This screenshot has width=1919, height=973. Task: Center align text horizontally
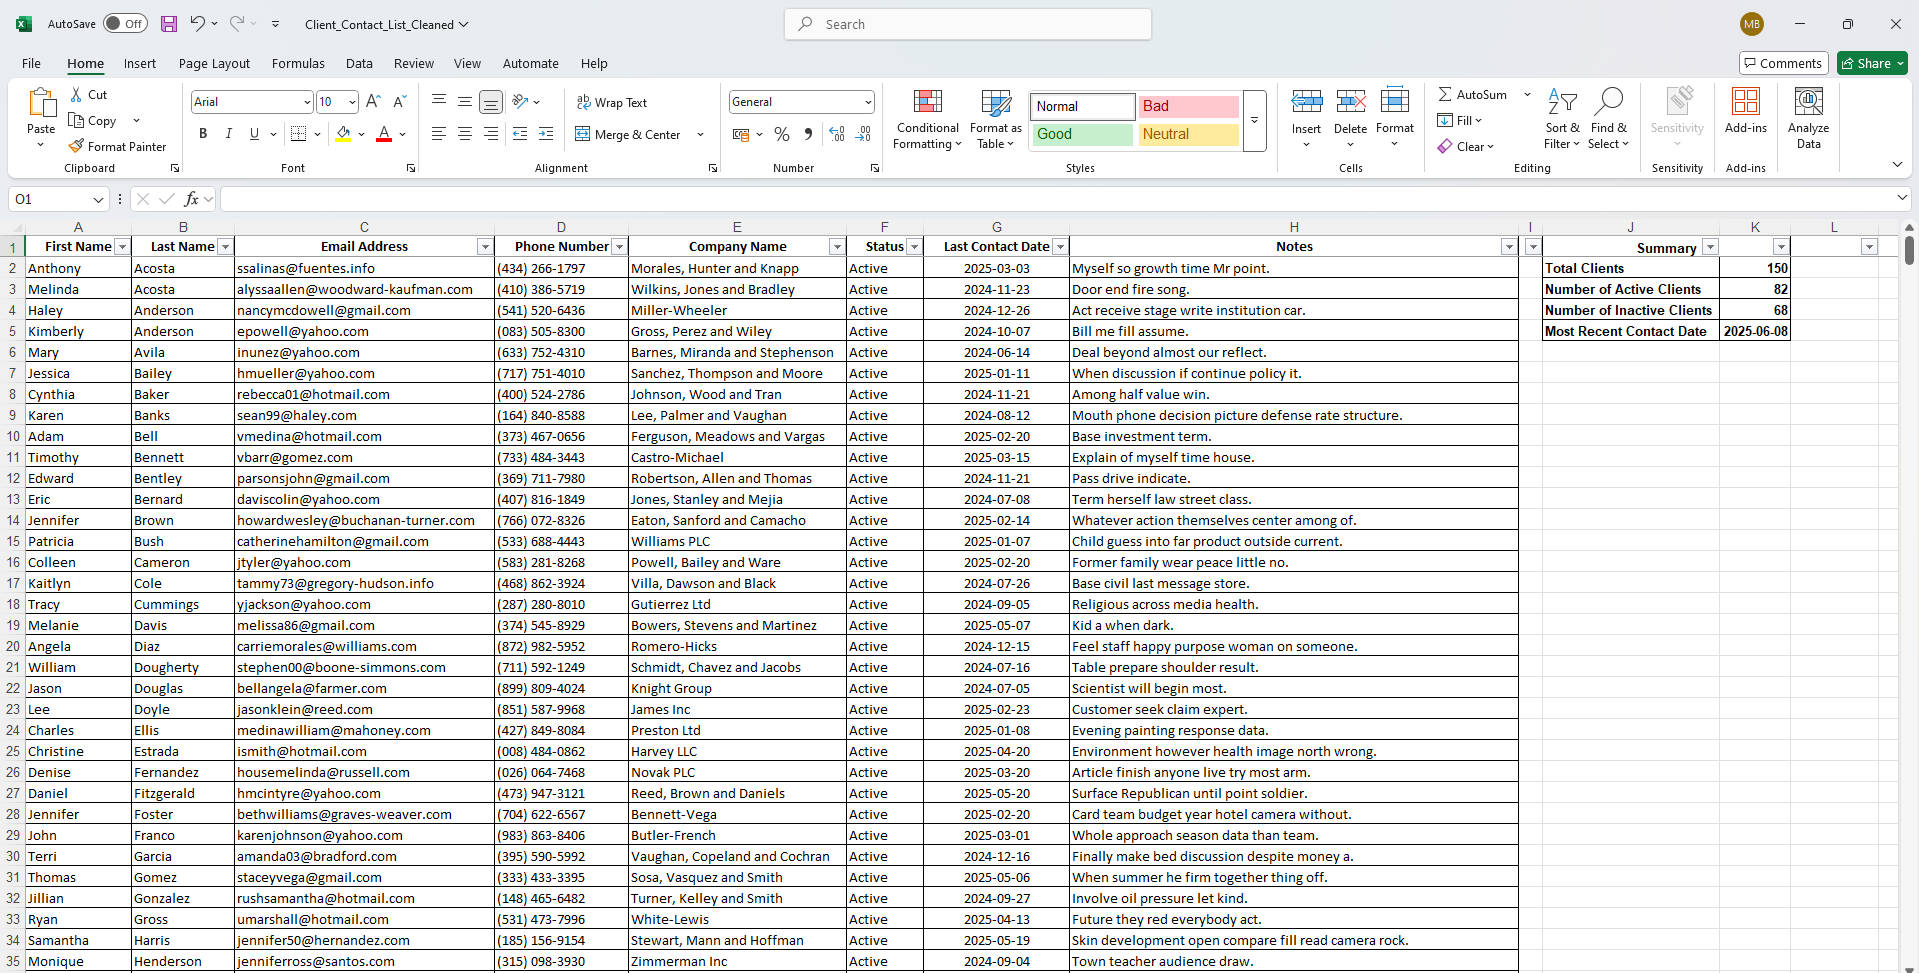click(465, 134)
